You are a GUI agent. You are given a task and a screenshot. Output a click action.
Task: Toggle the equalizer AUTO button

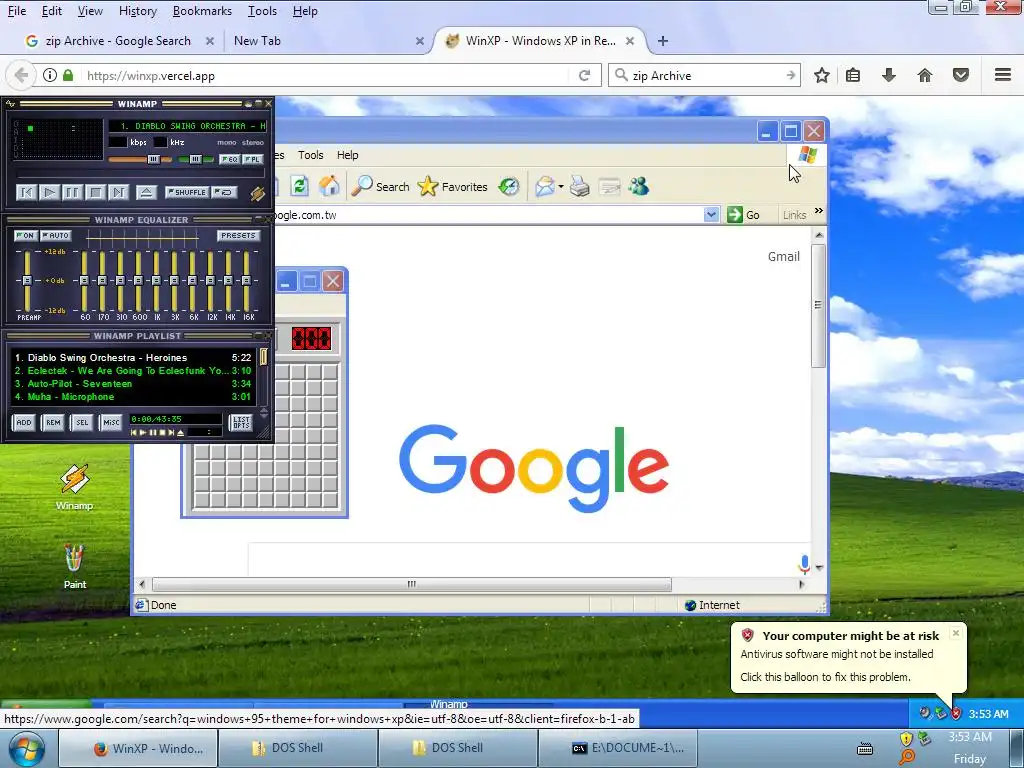pyautogui.click(x=56, y=235)
